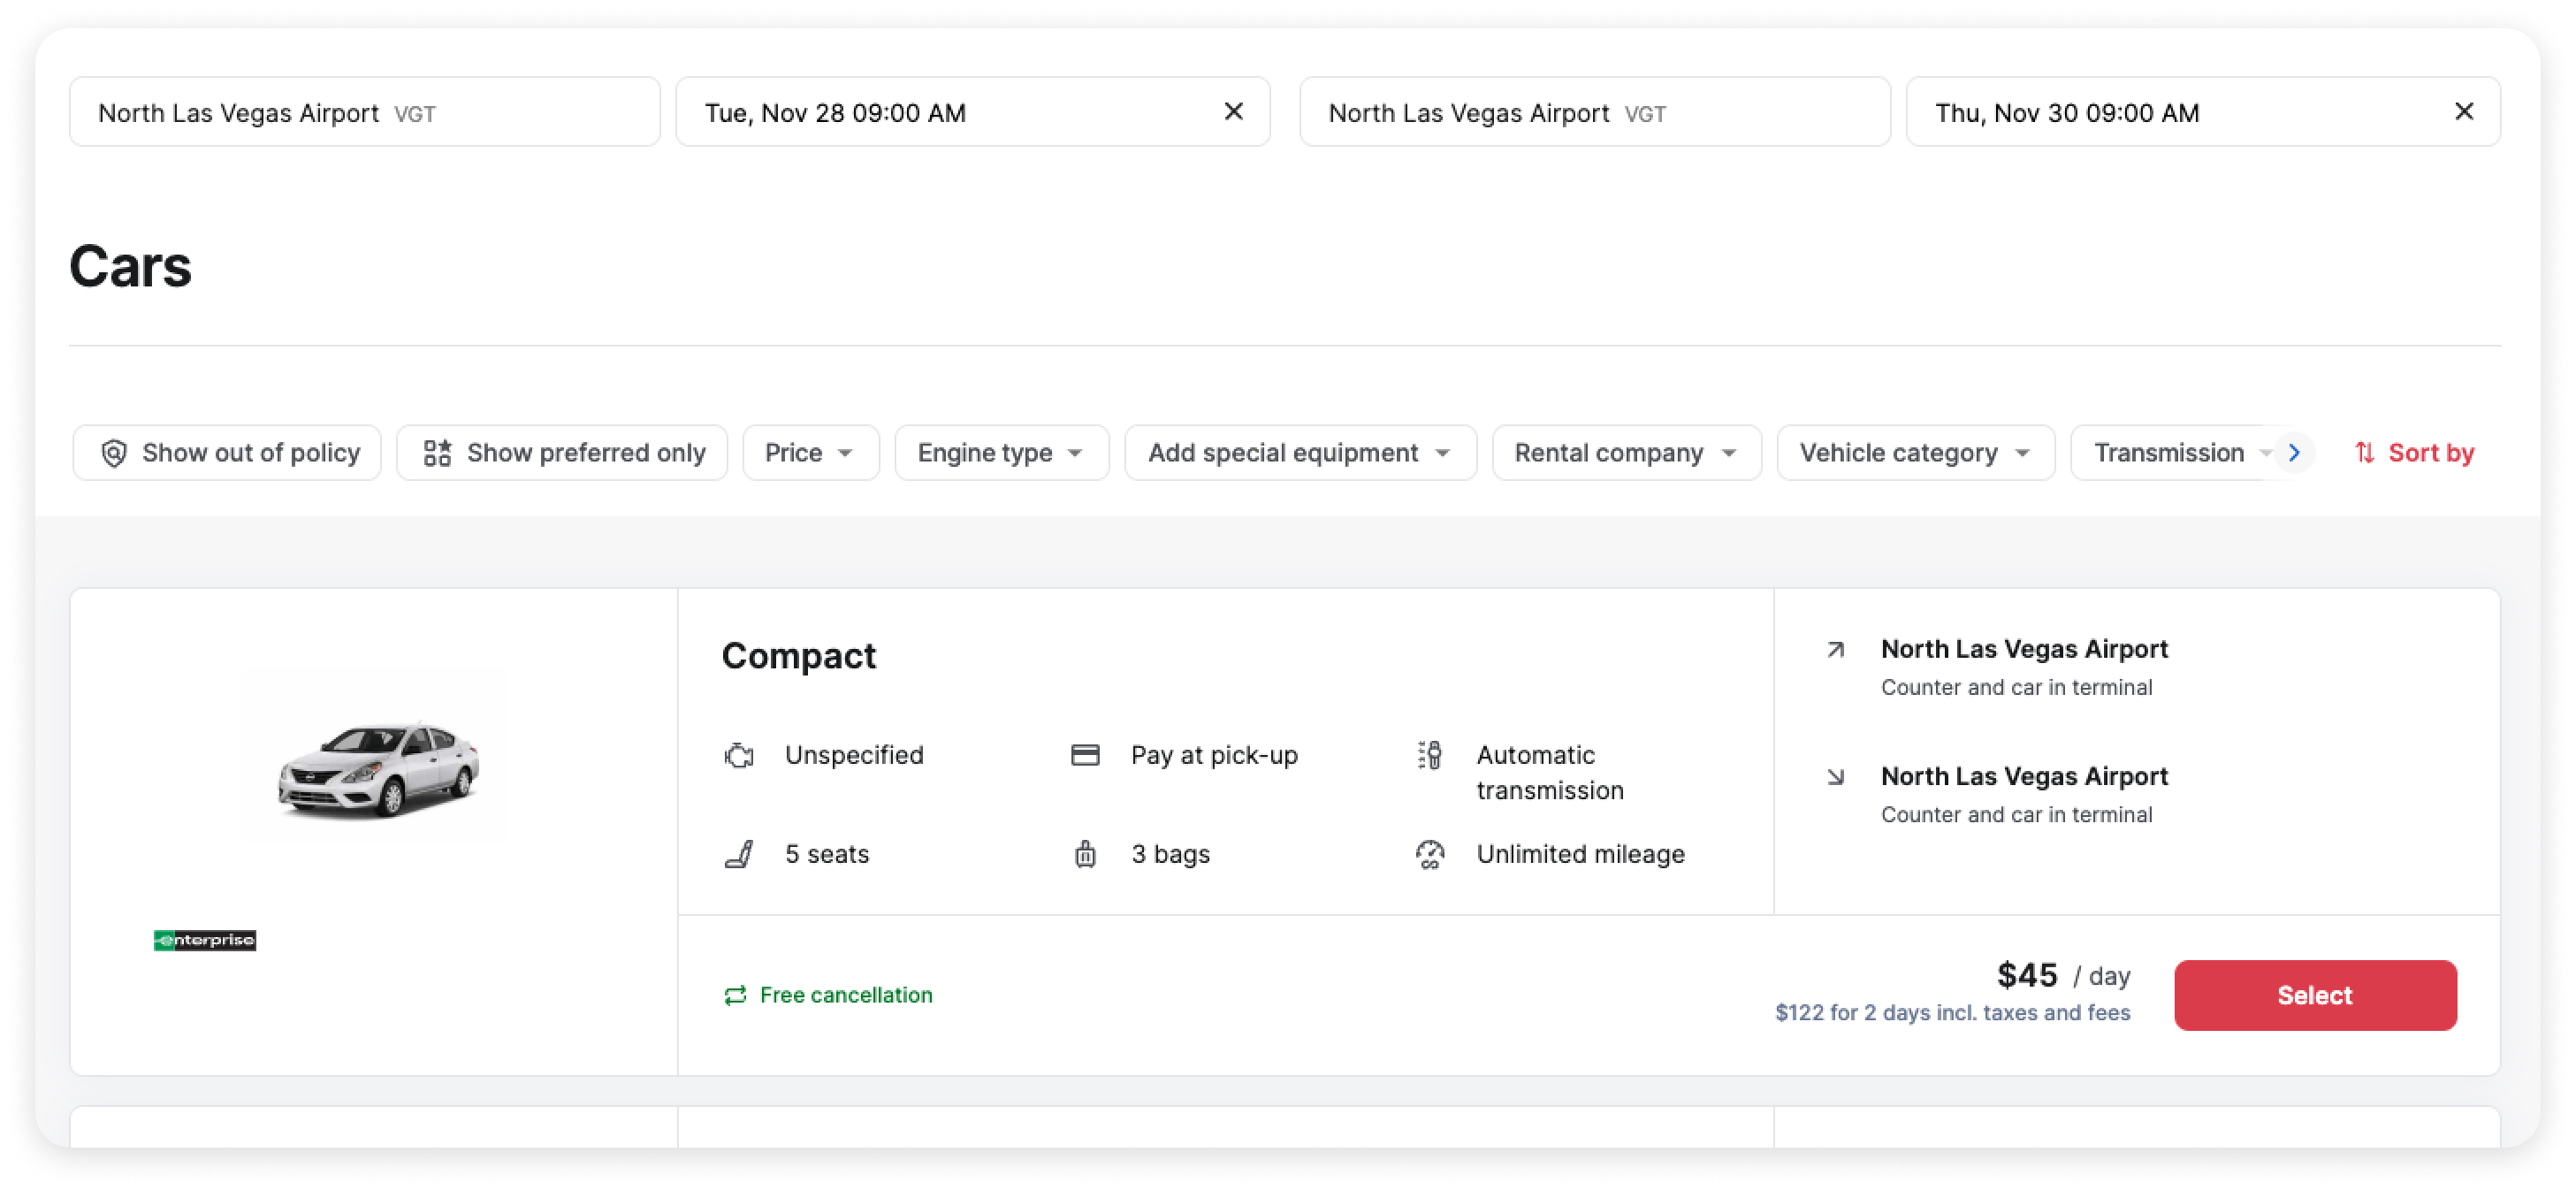Open the Rental company dropdown
2576x1190 pixels.
point(1626,453)
